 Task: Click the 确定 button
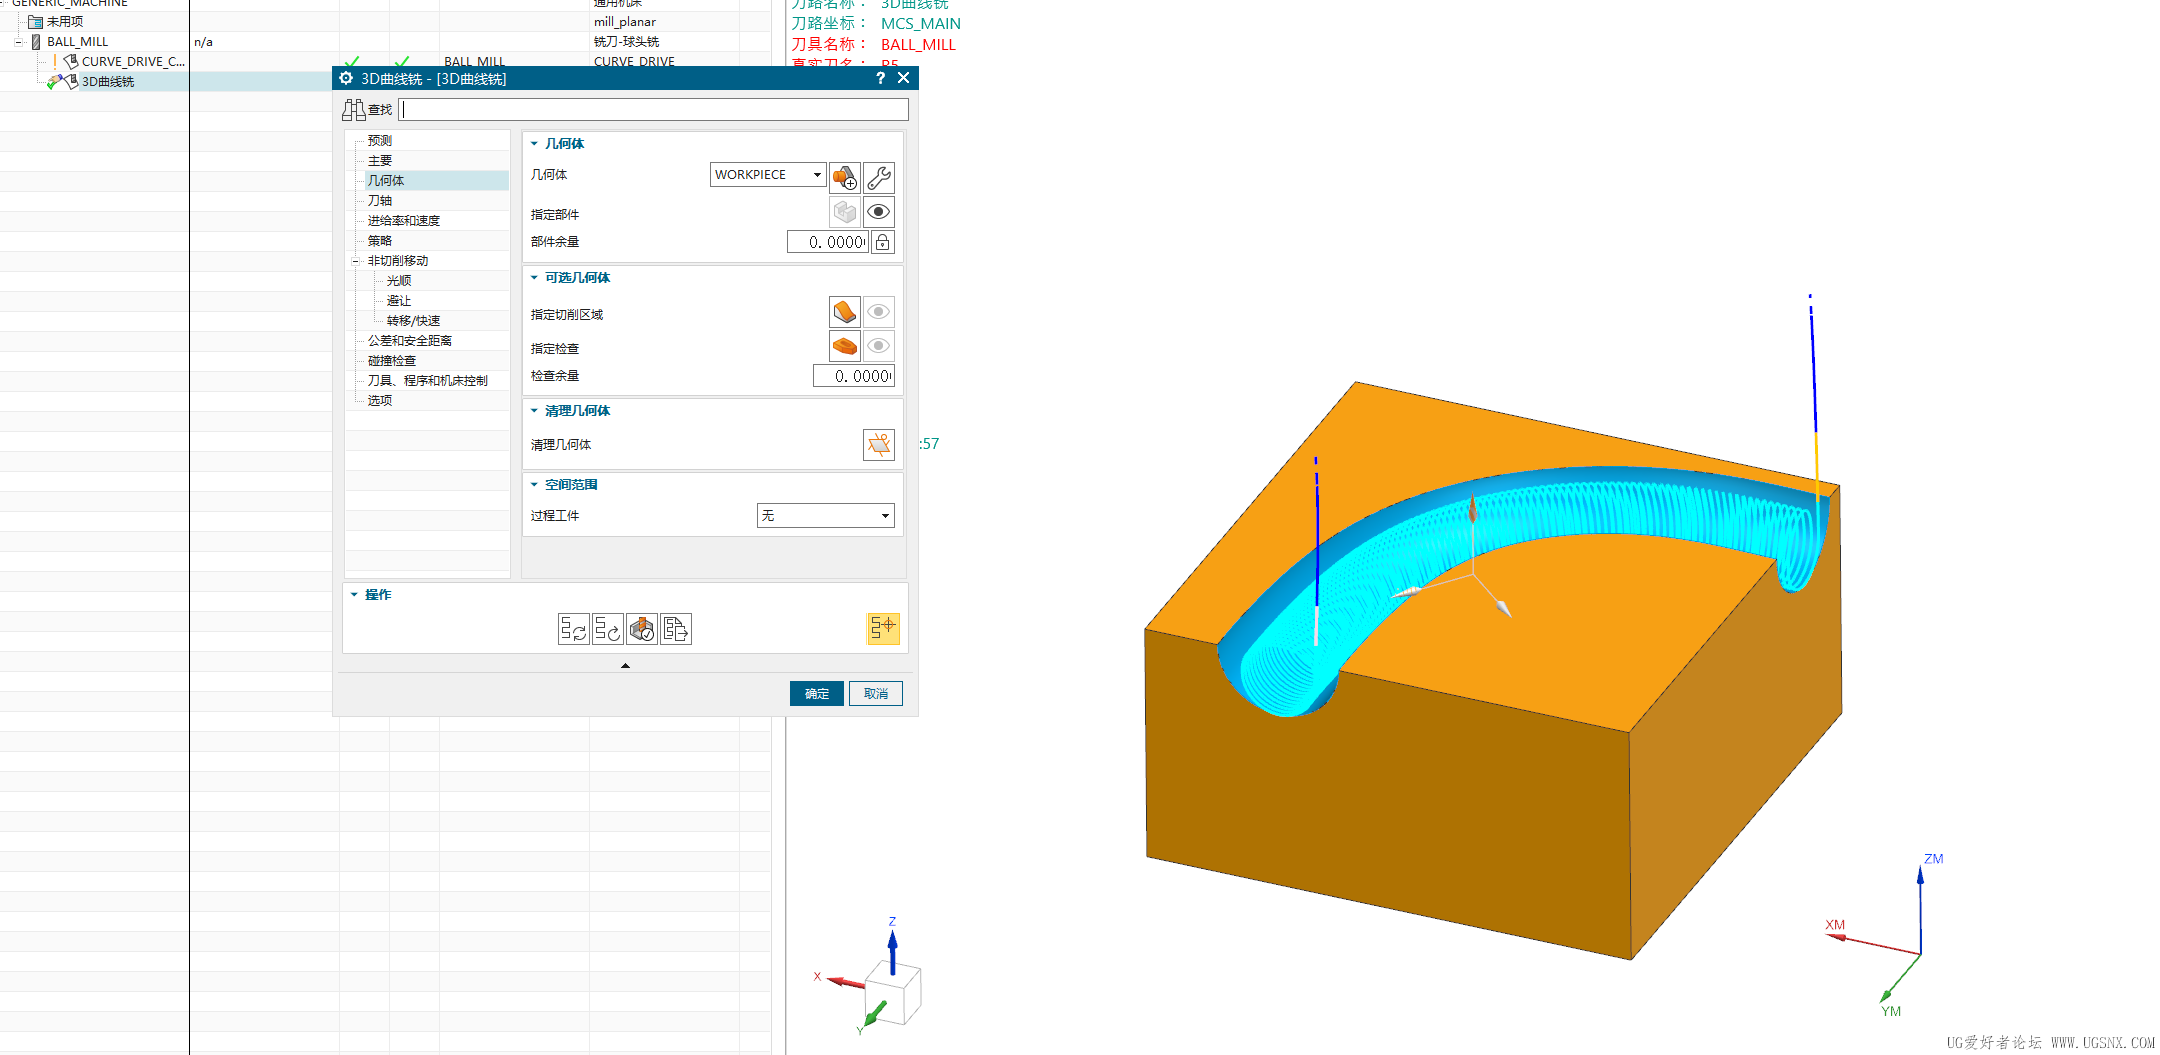pos(817,694)
